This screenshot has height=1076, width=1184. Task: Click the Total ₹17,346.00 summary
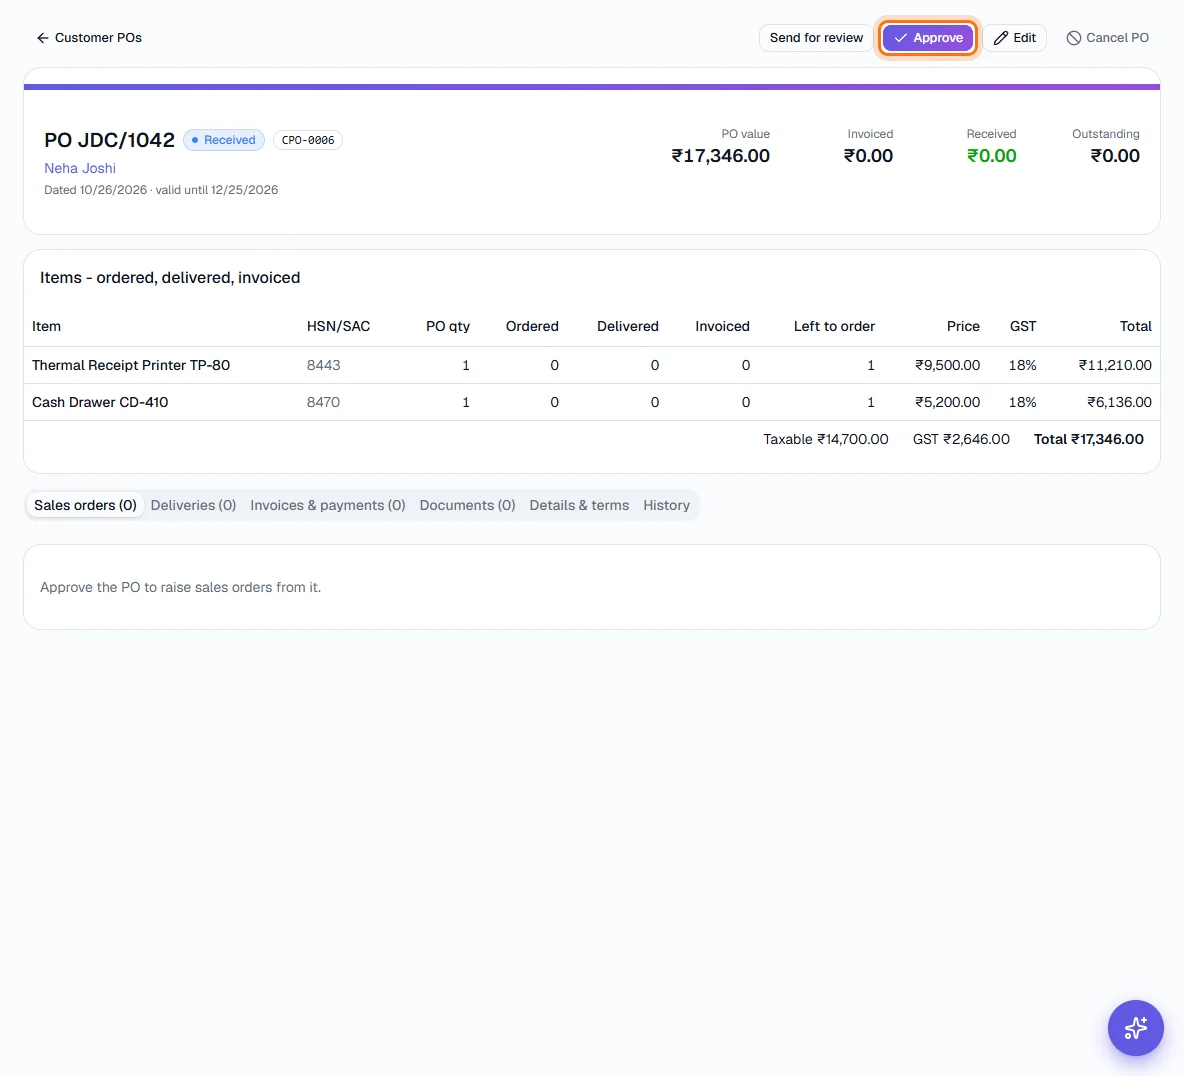pyautogui.click(x=1088, y=439)
